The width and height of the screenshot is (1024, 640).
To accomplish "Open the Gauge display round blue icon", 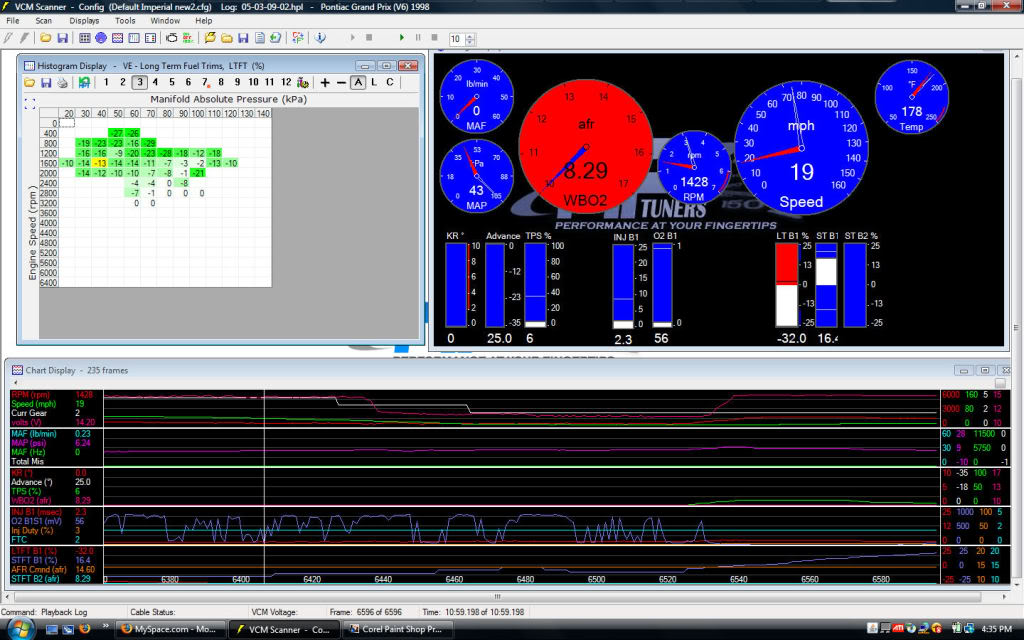I will pos(101,38).
